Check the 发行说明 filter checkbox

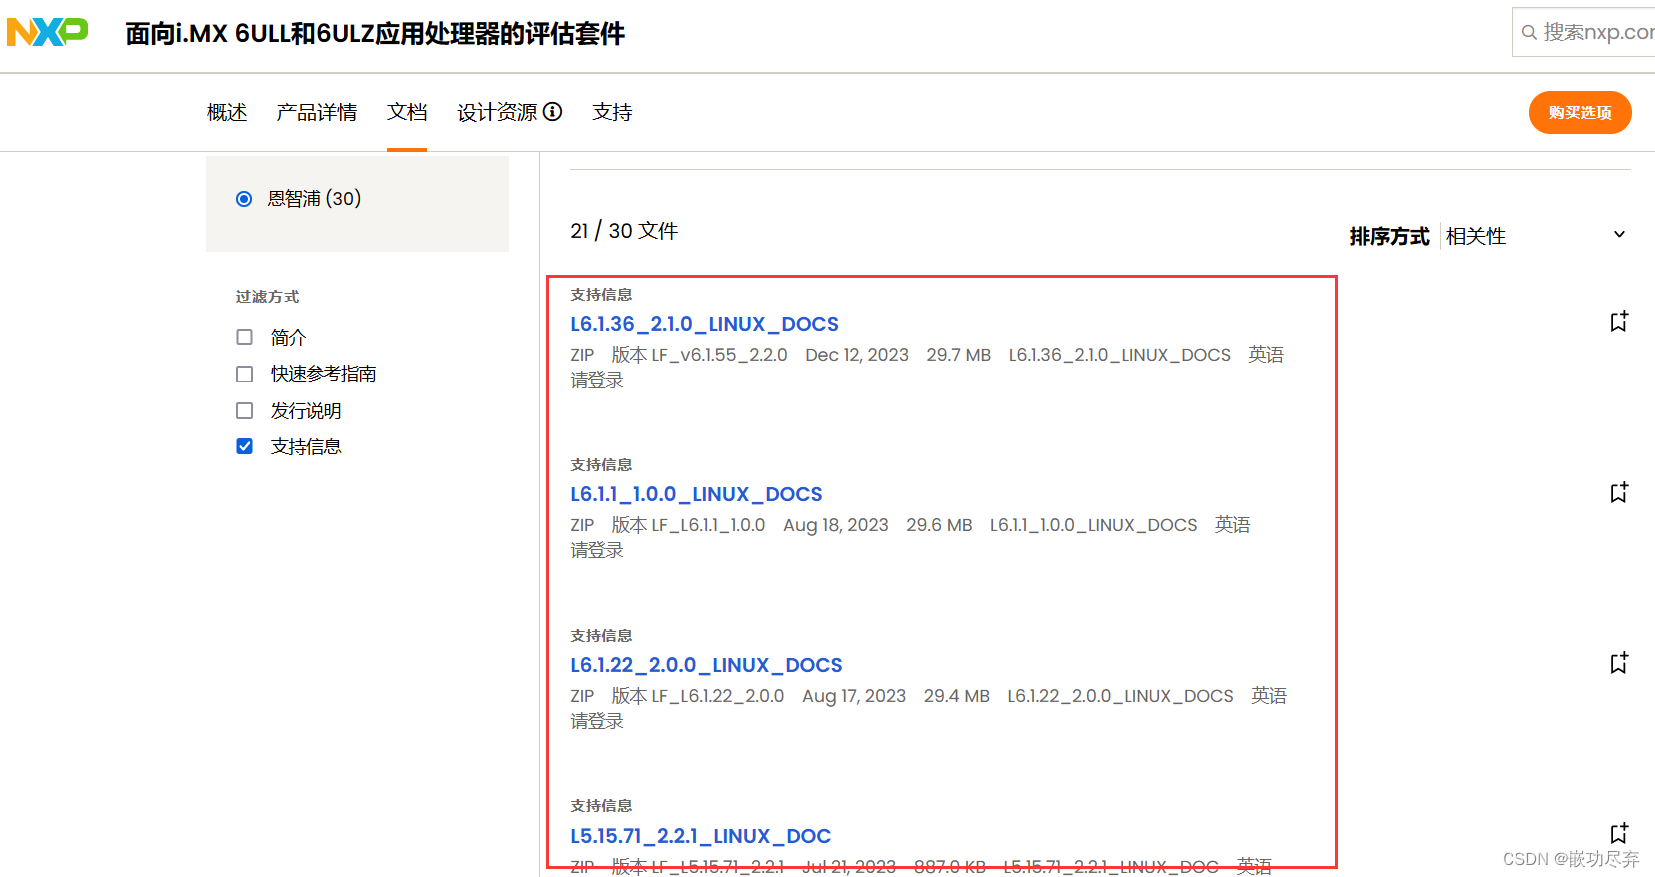[244, 410]
